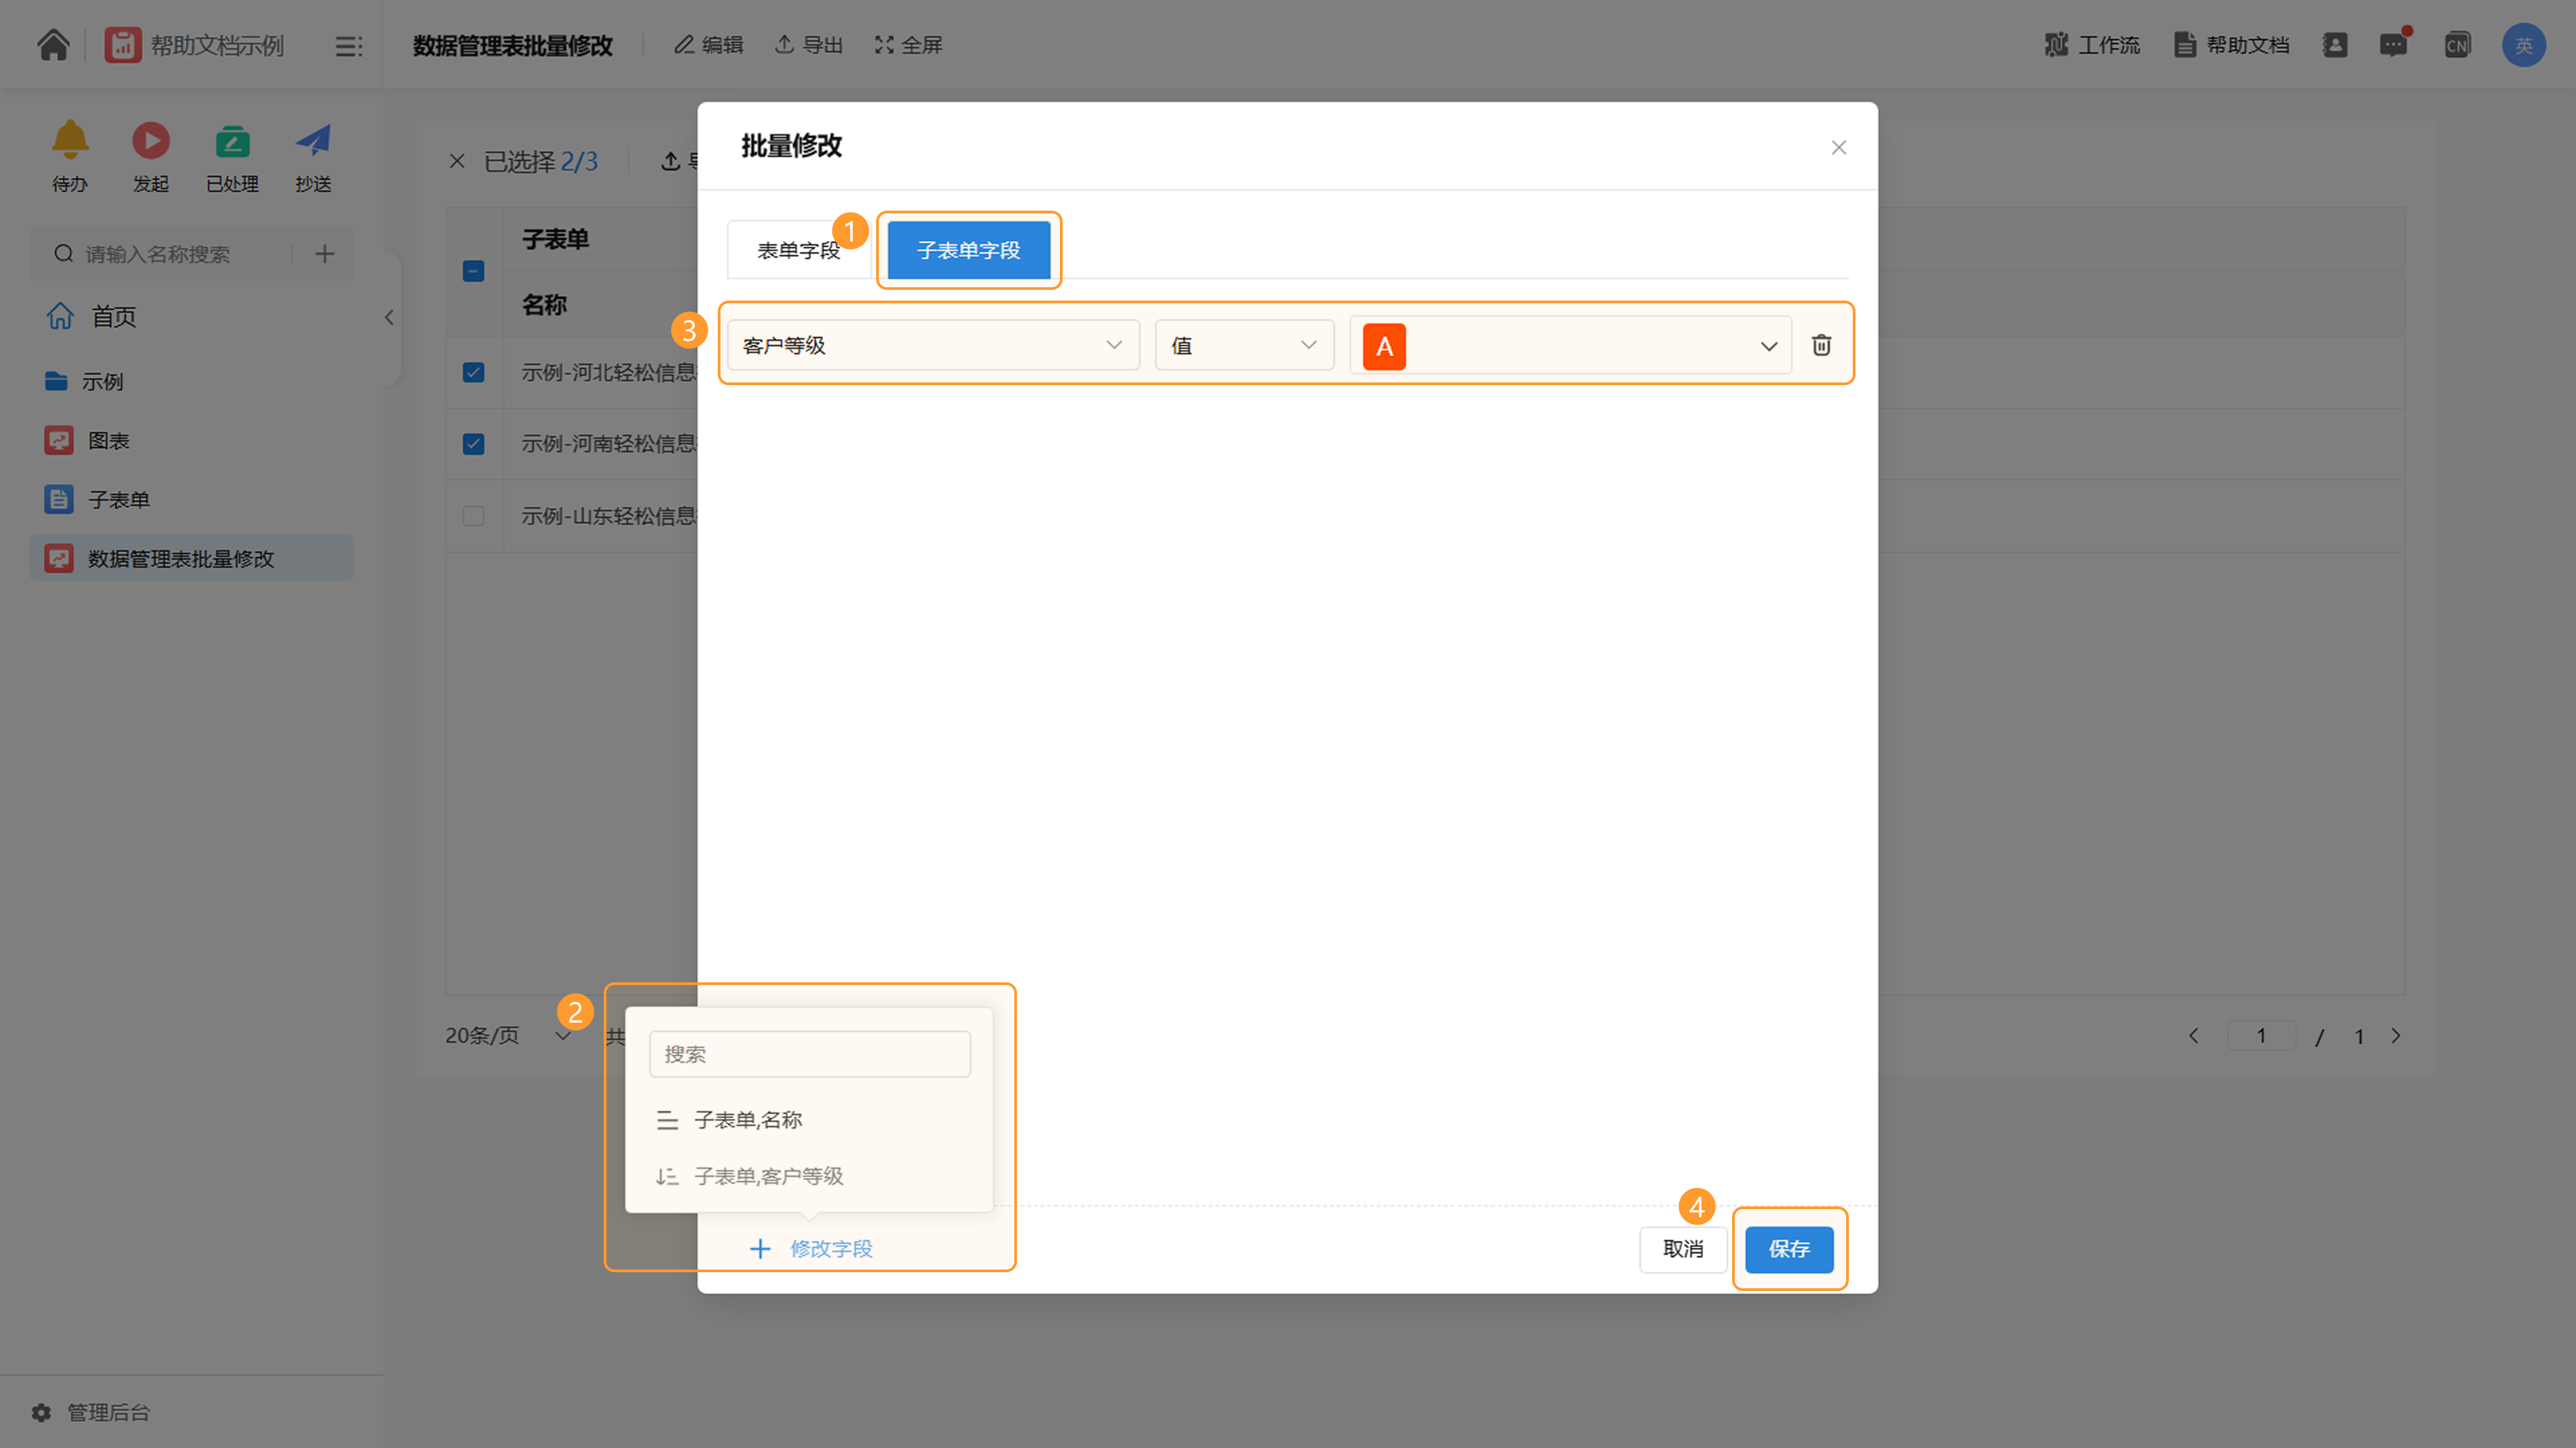Open 工作流 workflow from top bar
This screenshot has width=2576, height=1448.
[2092, 45]
